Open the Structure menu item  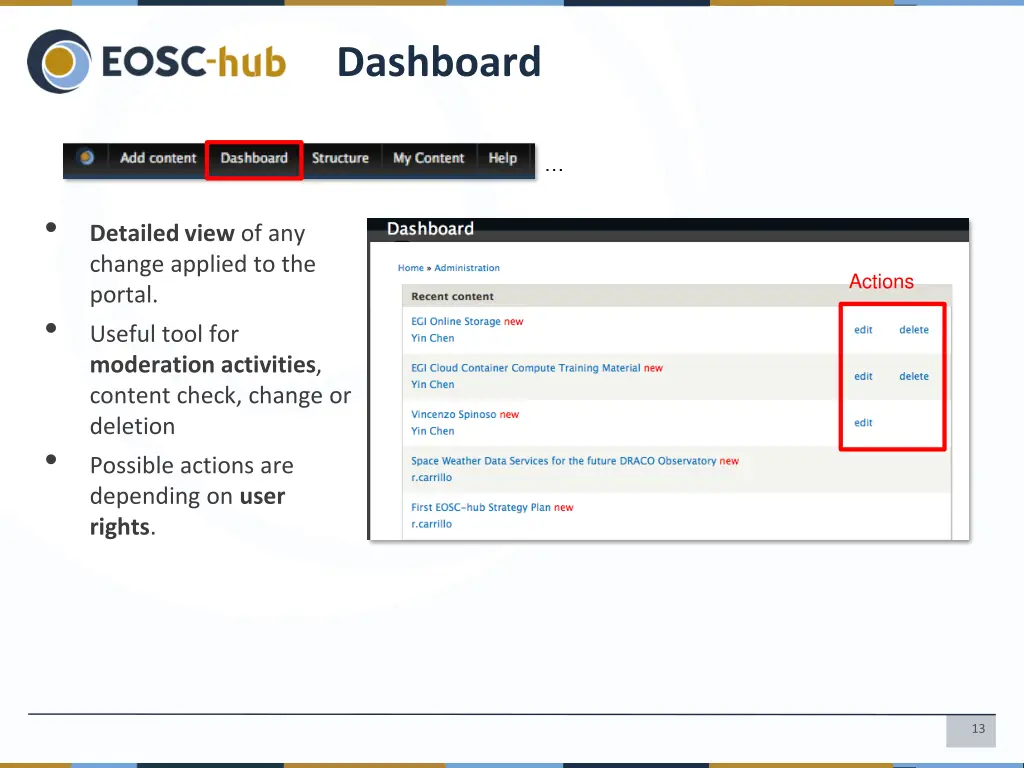[340, 158]
